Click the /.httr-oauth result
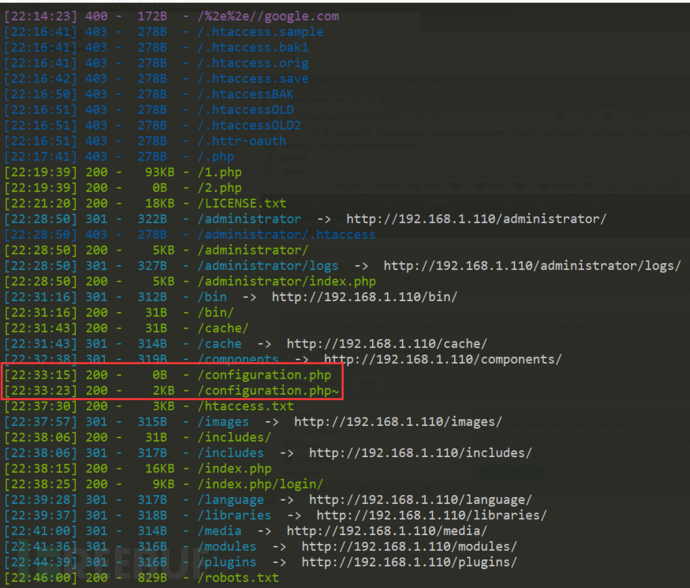690x588 pixels. [x=242, y=141]
